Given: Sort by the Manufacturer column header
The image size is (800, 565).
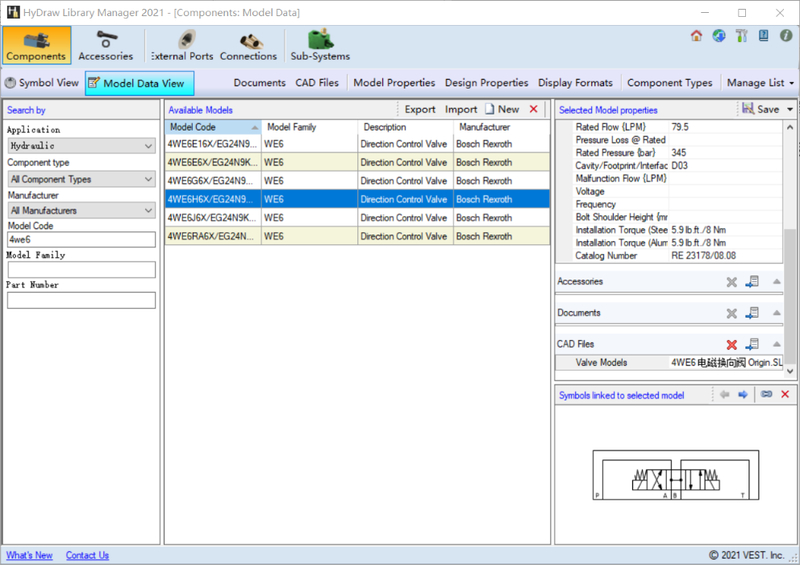Looking at the screenshot, I should [x=502, y=127].
